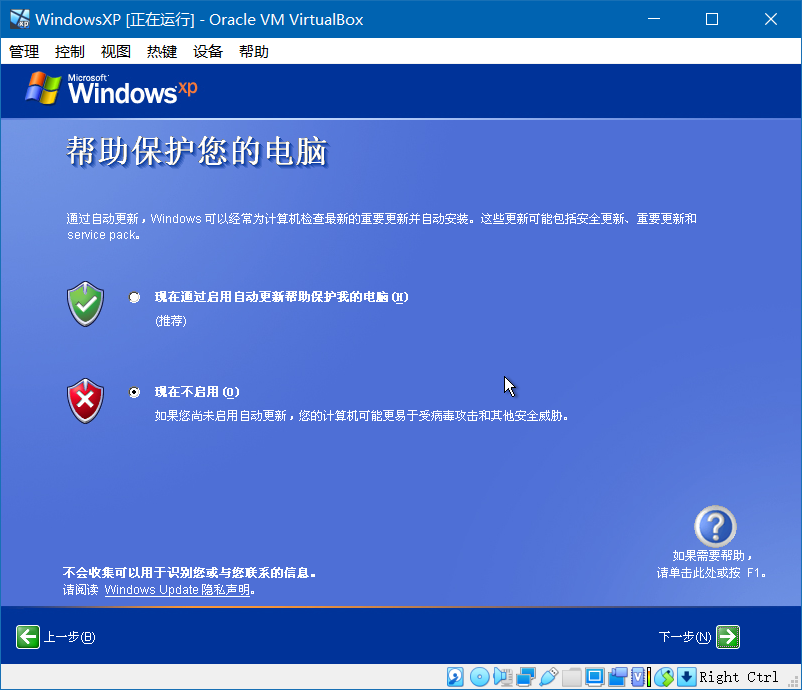Viewport: 802px width, 690px height.
Task: Click the network adapters status icon
Action: [526, 677]
